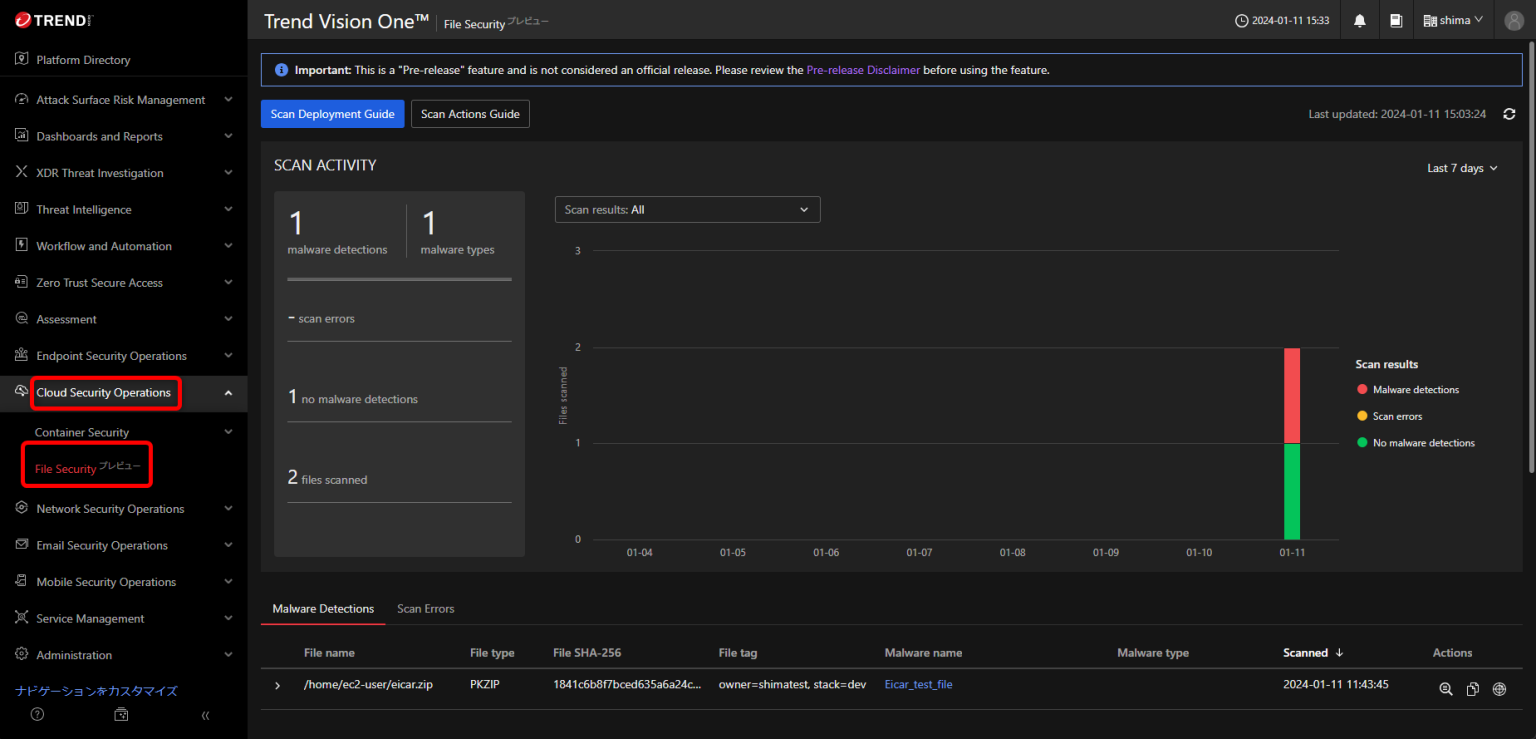Switch to the Scan Errors tab
Viewport: 1536px width, 739px height.
[x=425, y=608]
